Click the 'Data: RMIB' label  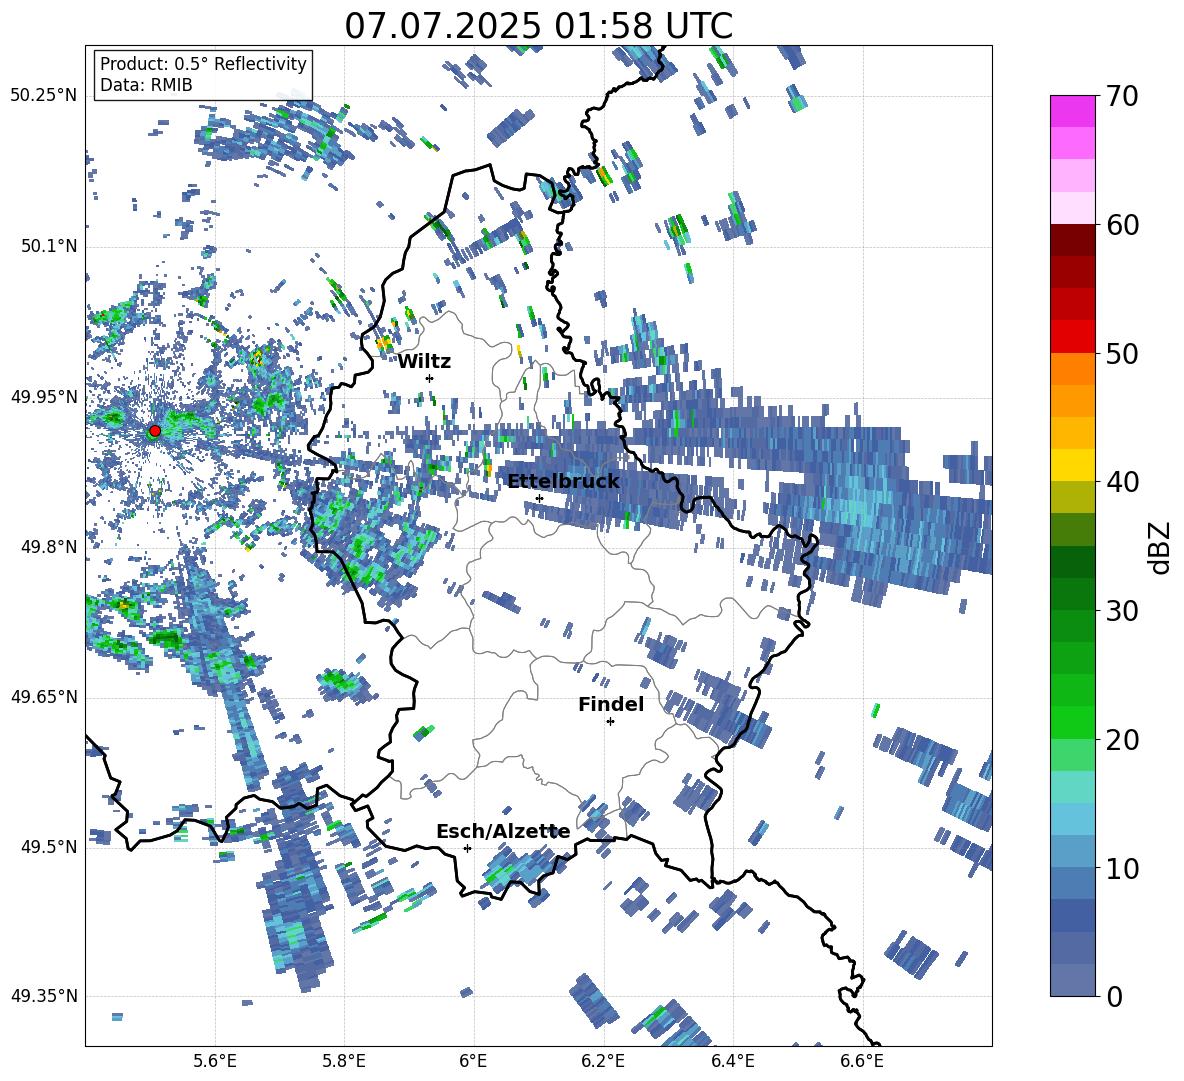pyautogui.click(x=146, y=85)
